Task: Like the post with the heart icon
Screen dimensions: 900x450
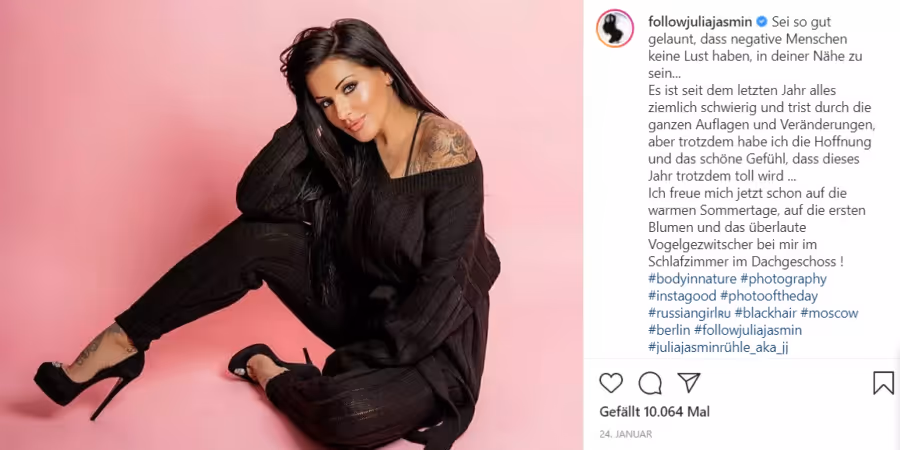Action: (611, 383)
